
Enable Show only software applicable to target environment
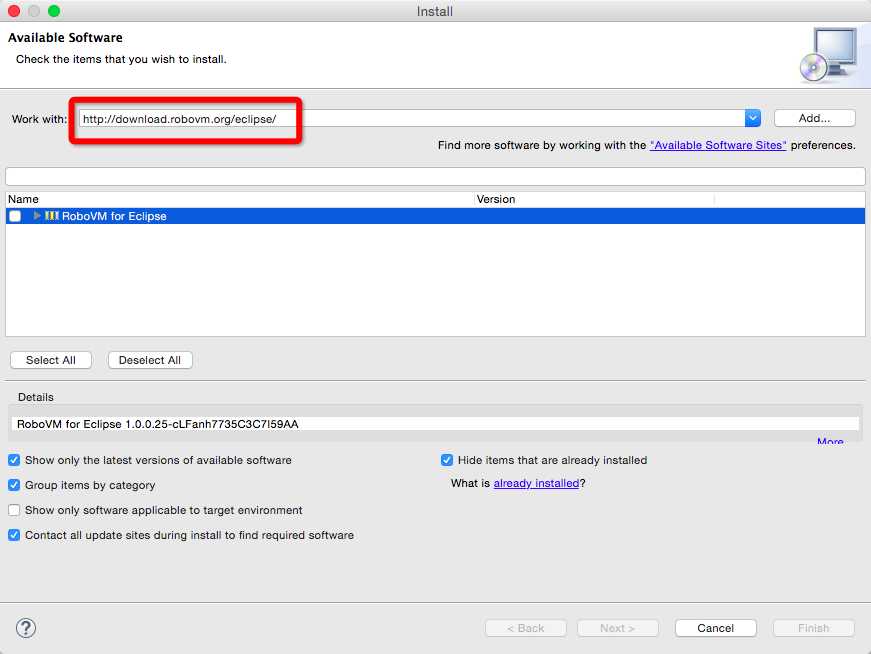click(x=14, y=510)
